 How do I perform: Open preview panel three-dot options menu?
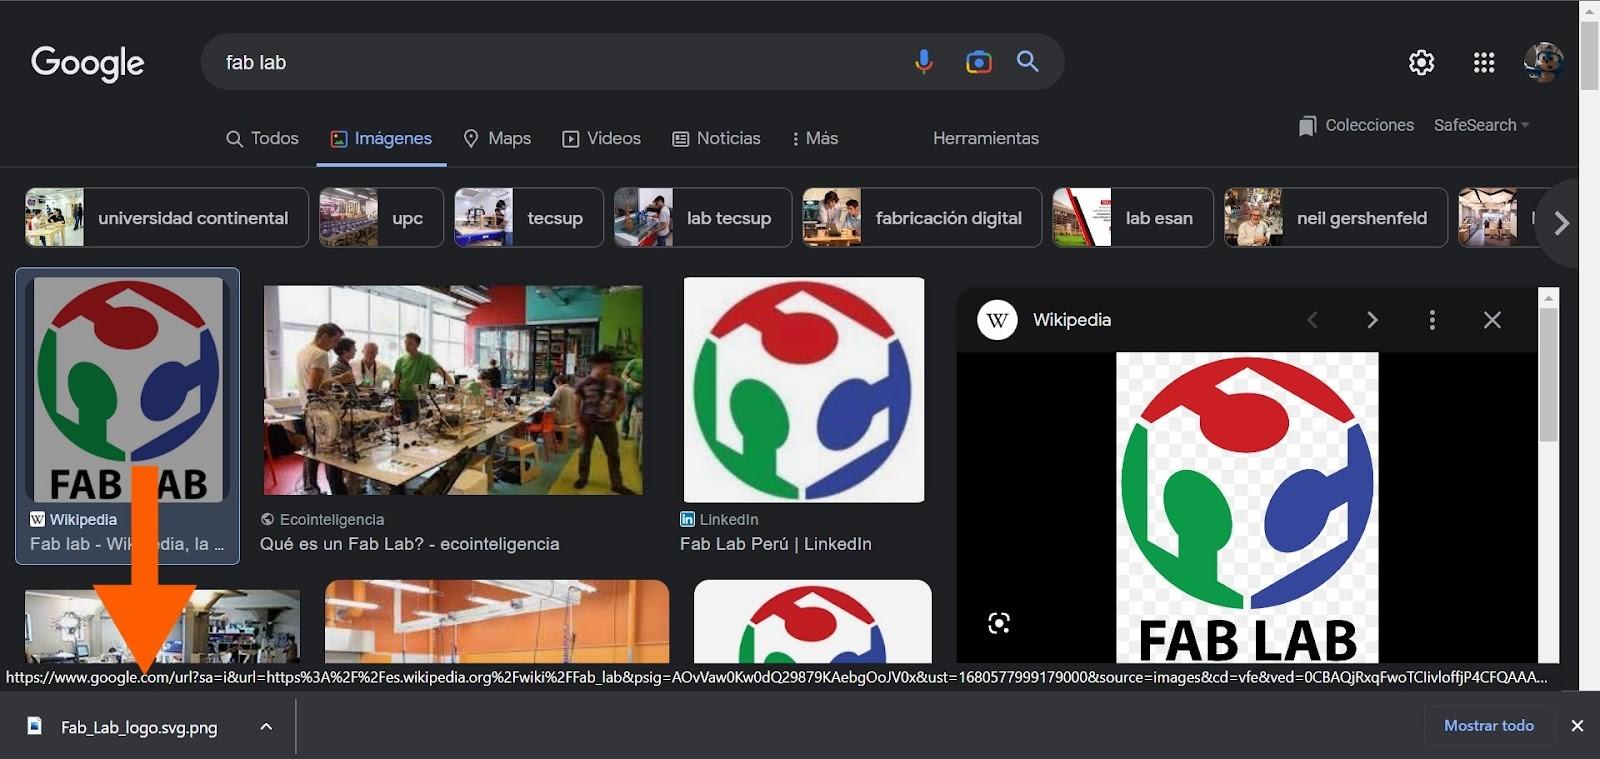tap(1432, 320)
